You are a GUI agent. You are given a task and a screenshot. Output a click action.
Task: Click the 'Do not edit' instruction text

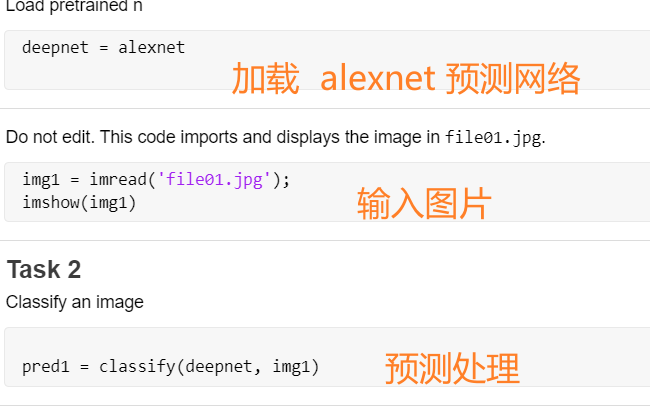(276, 137)
